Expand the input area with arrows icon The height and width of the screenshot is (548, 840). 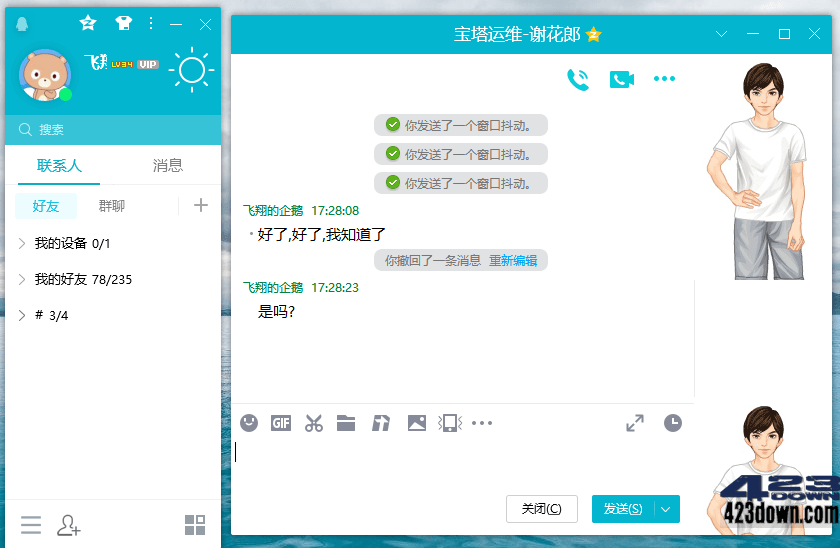point(635,423)
